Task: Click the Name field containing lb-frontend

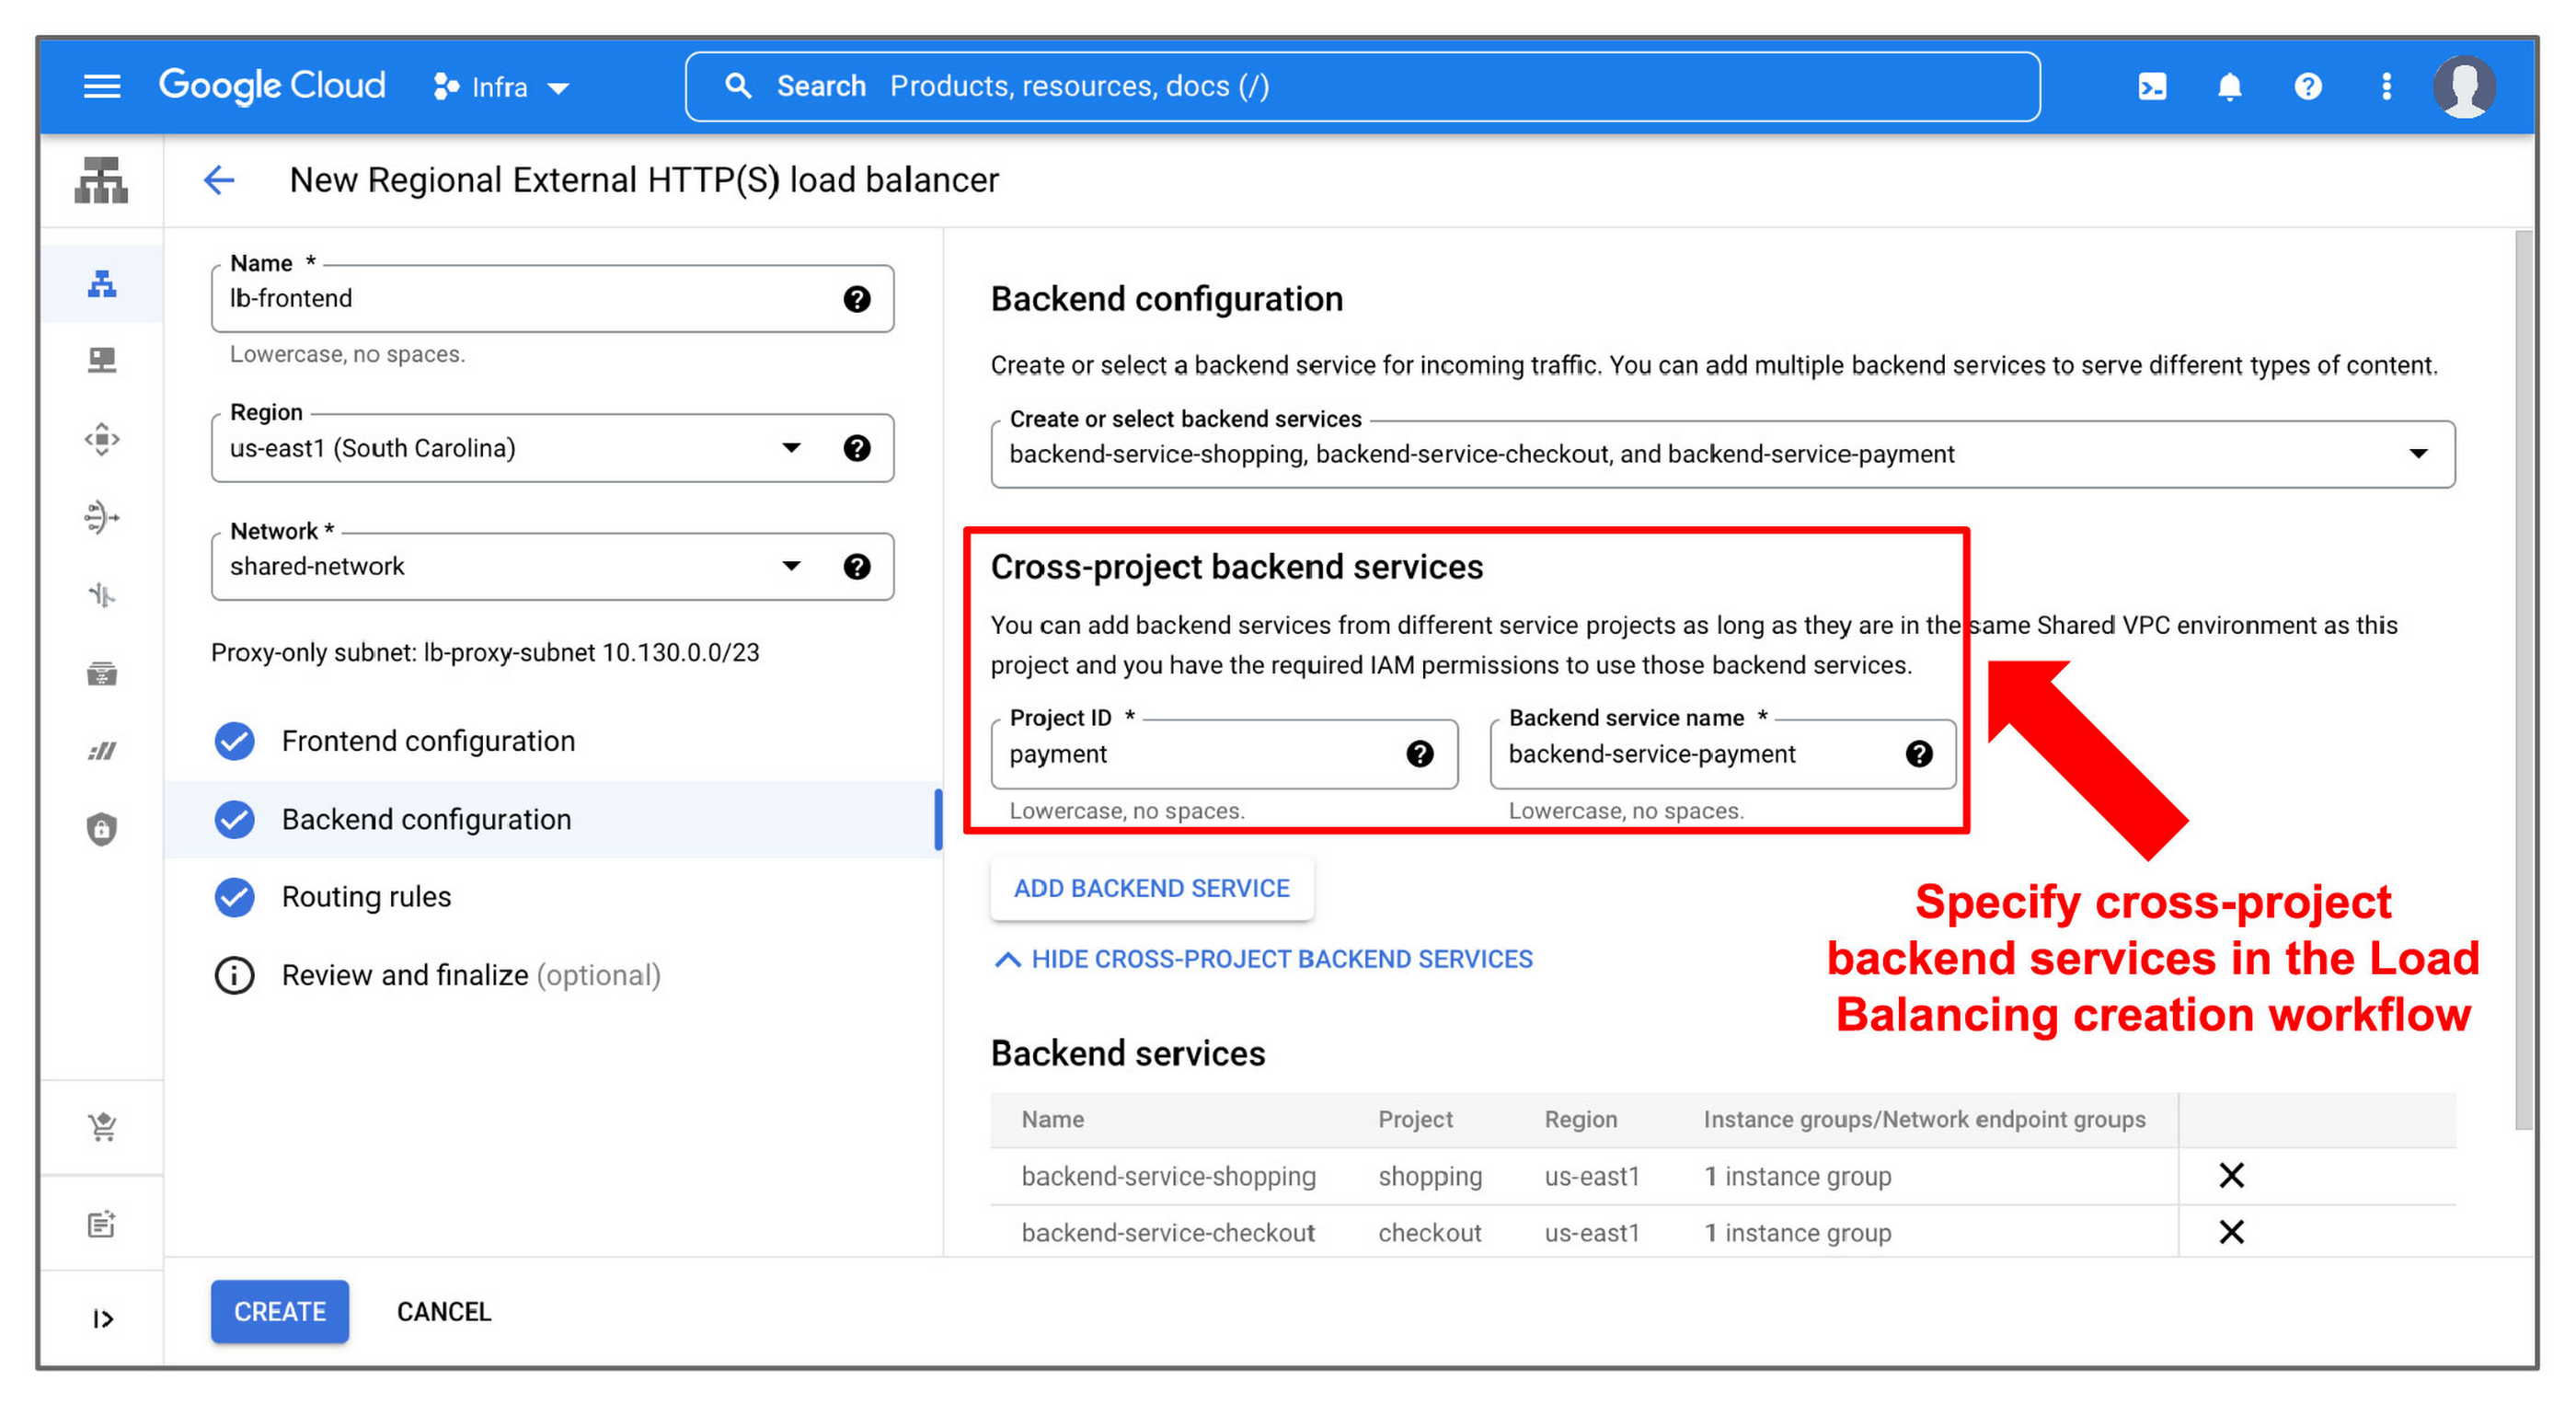Action: click(x=552, y=299)
